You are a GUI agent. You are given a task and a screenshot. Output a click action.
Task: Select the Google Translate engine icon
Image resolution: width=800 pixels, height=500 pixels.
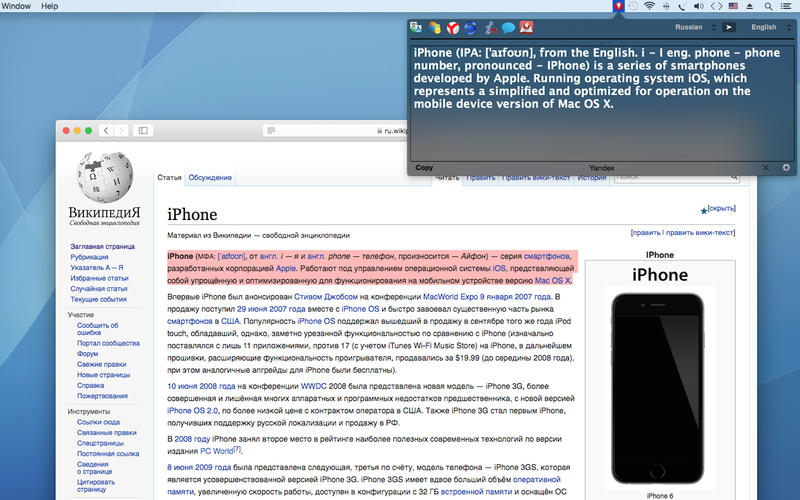[x=416, y=27]
